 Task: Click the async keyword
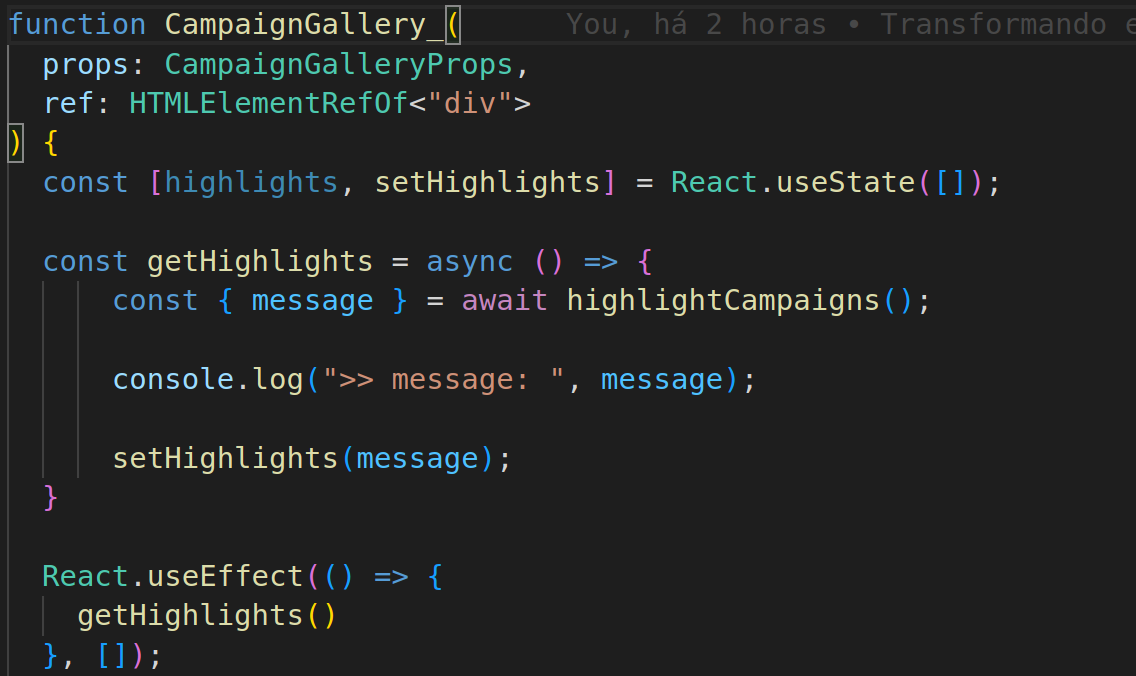[x=469, y=261]
